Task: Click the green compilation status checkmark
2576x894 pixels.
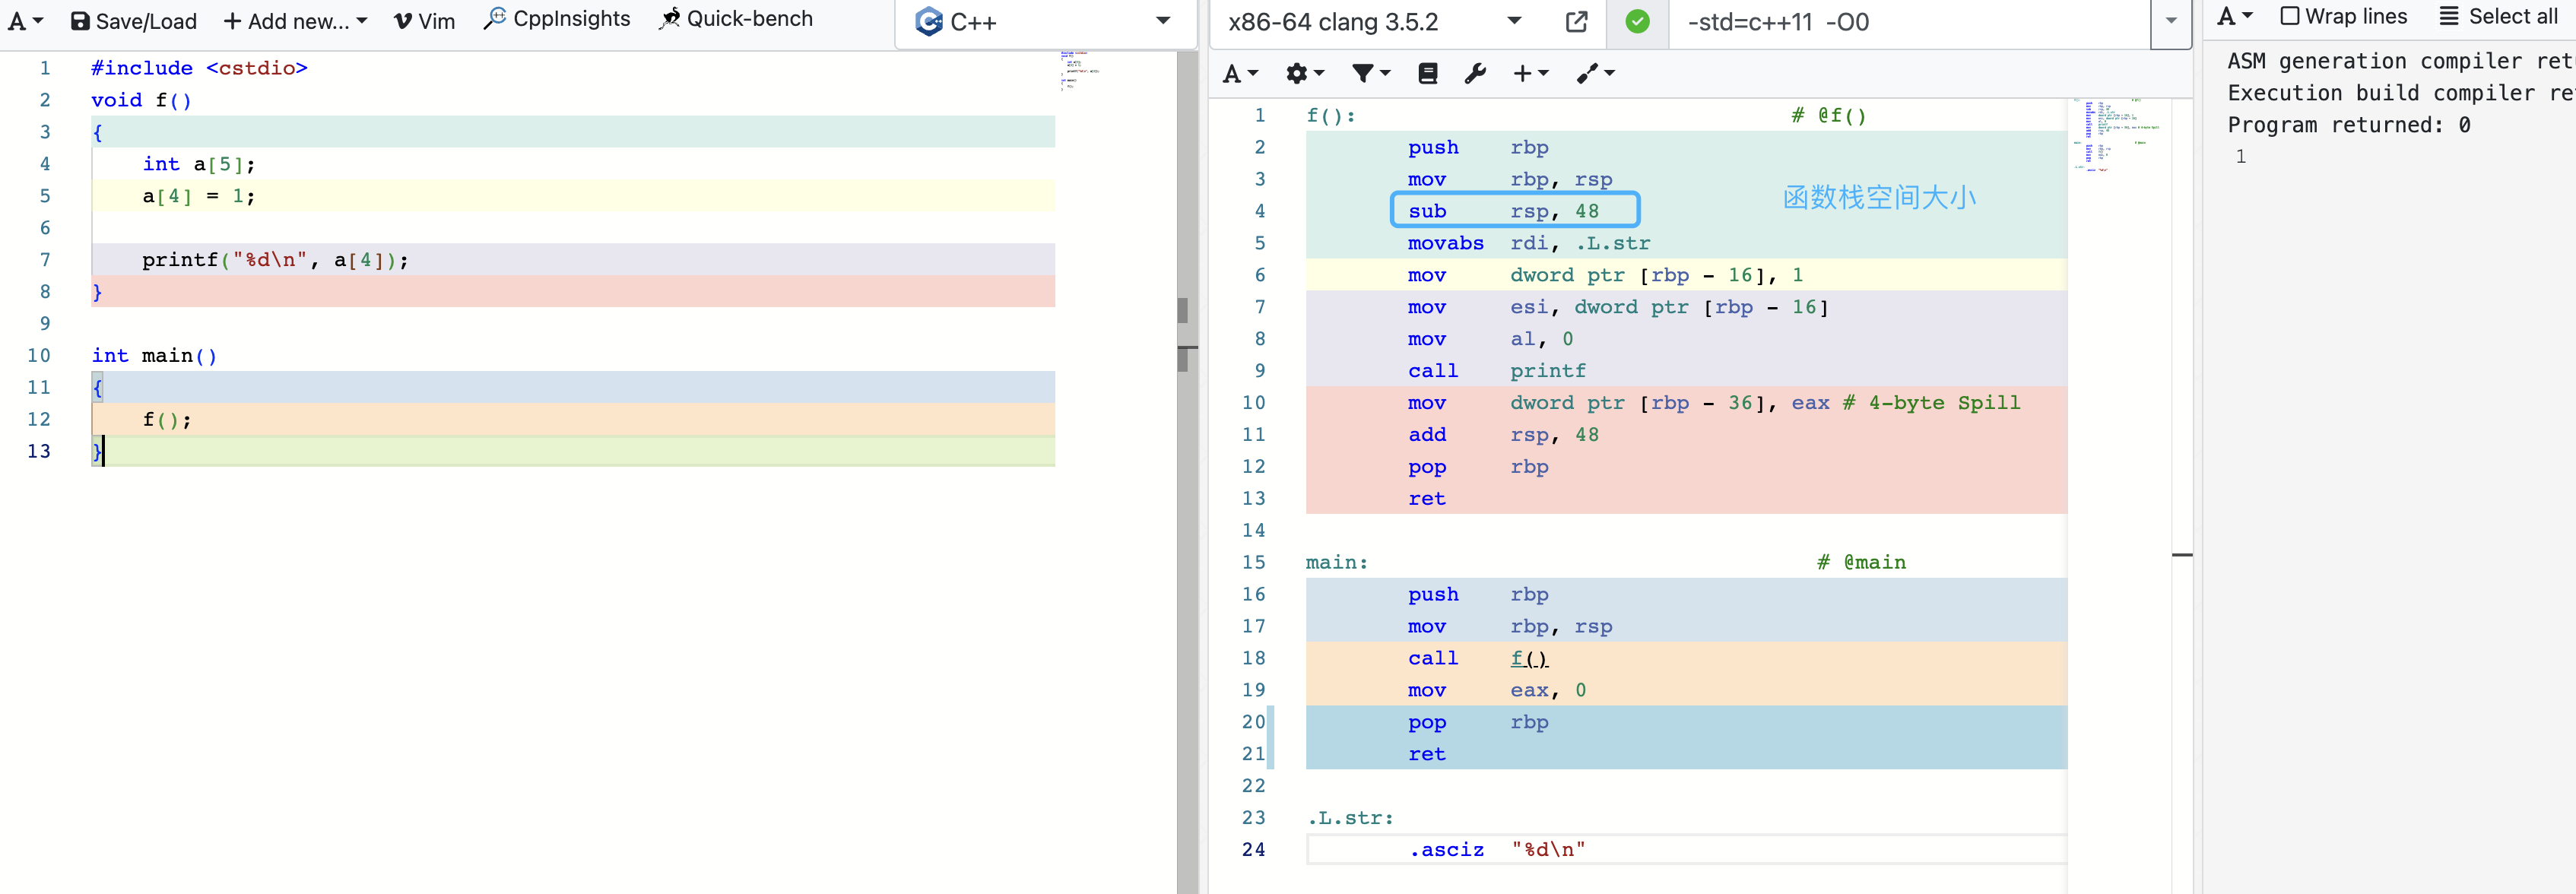Action: 1637,21
